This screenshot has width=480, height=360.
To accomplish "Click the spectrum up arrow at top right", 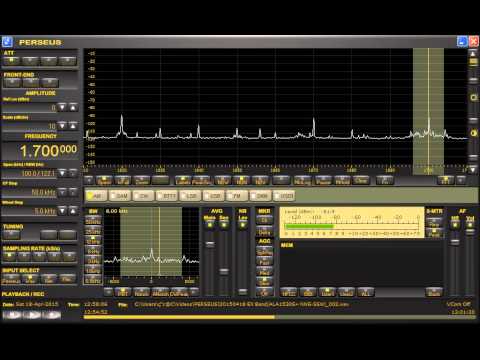I will click(x=473, y=53).
